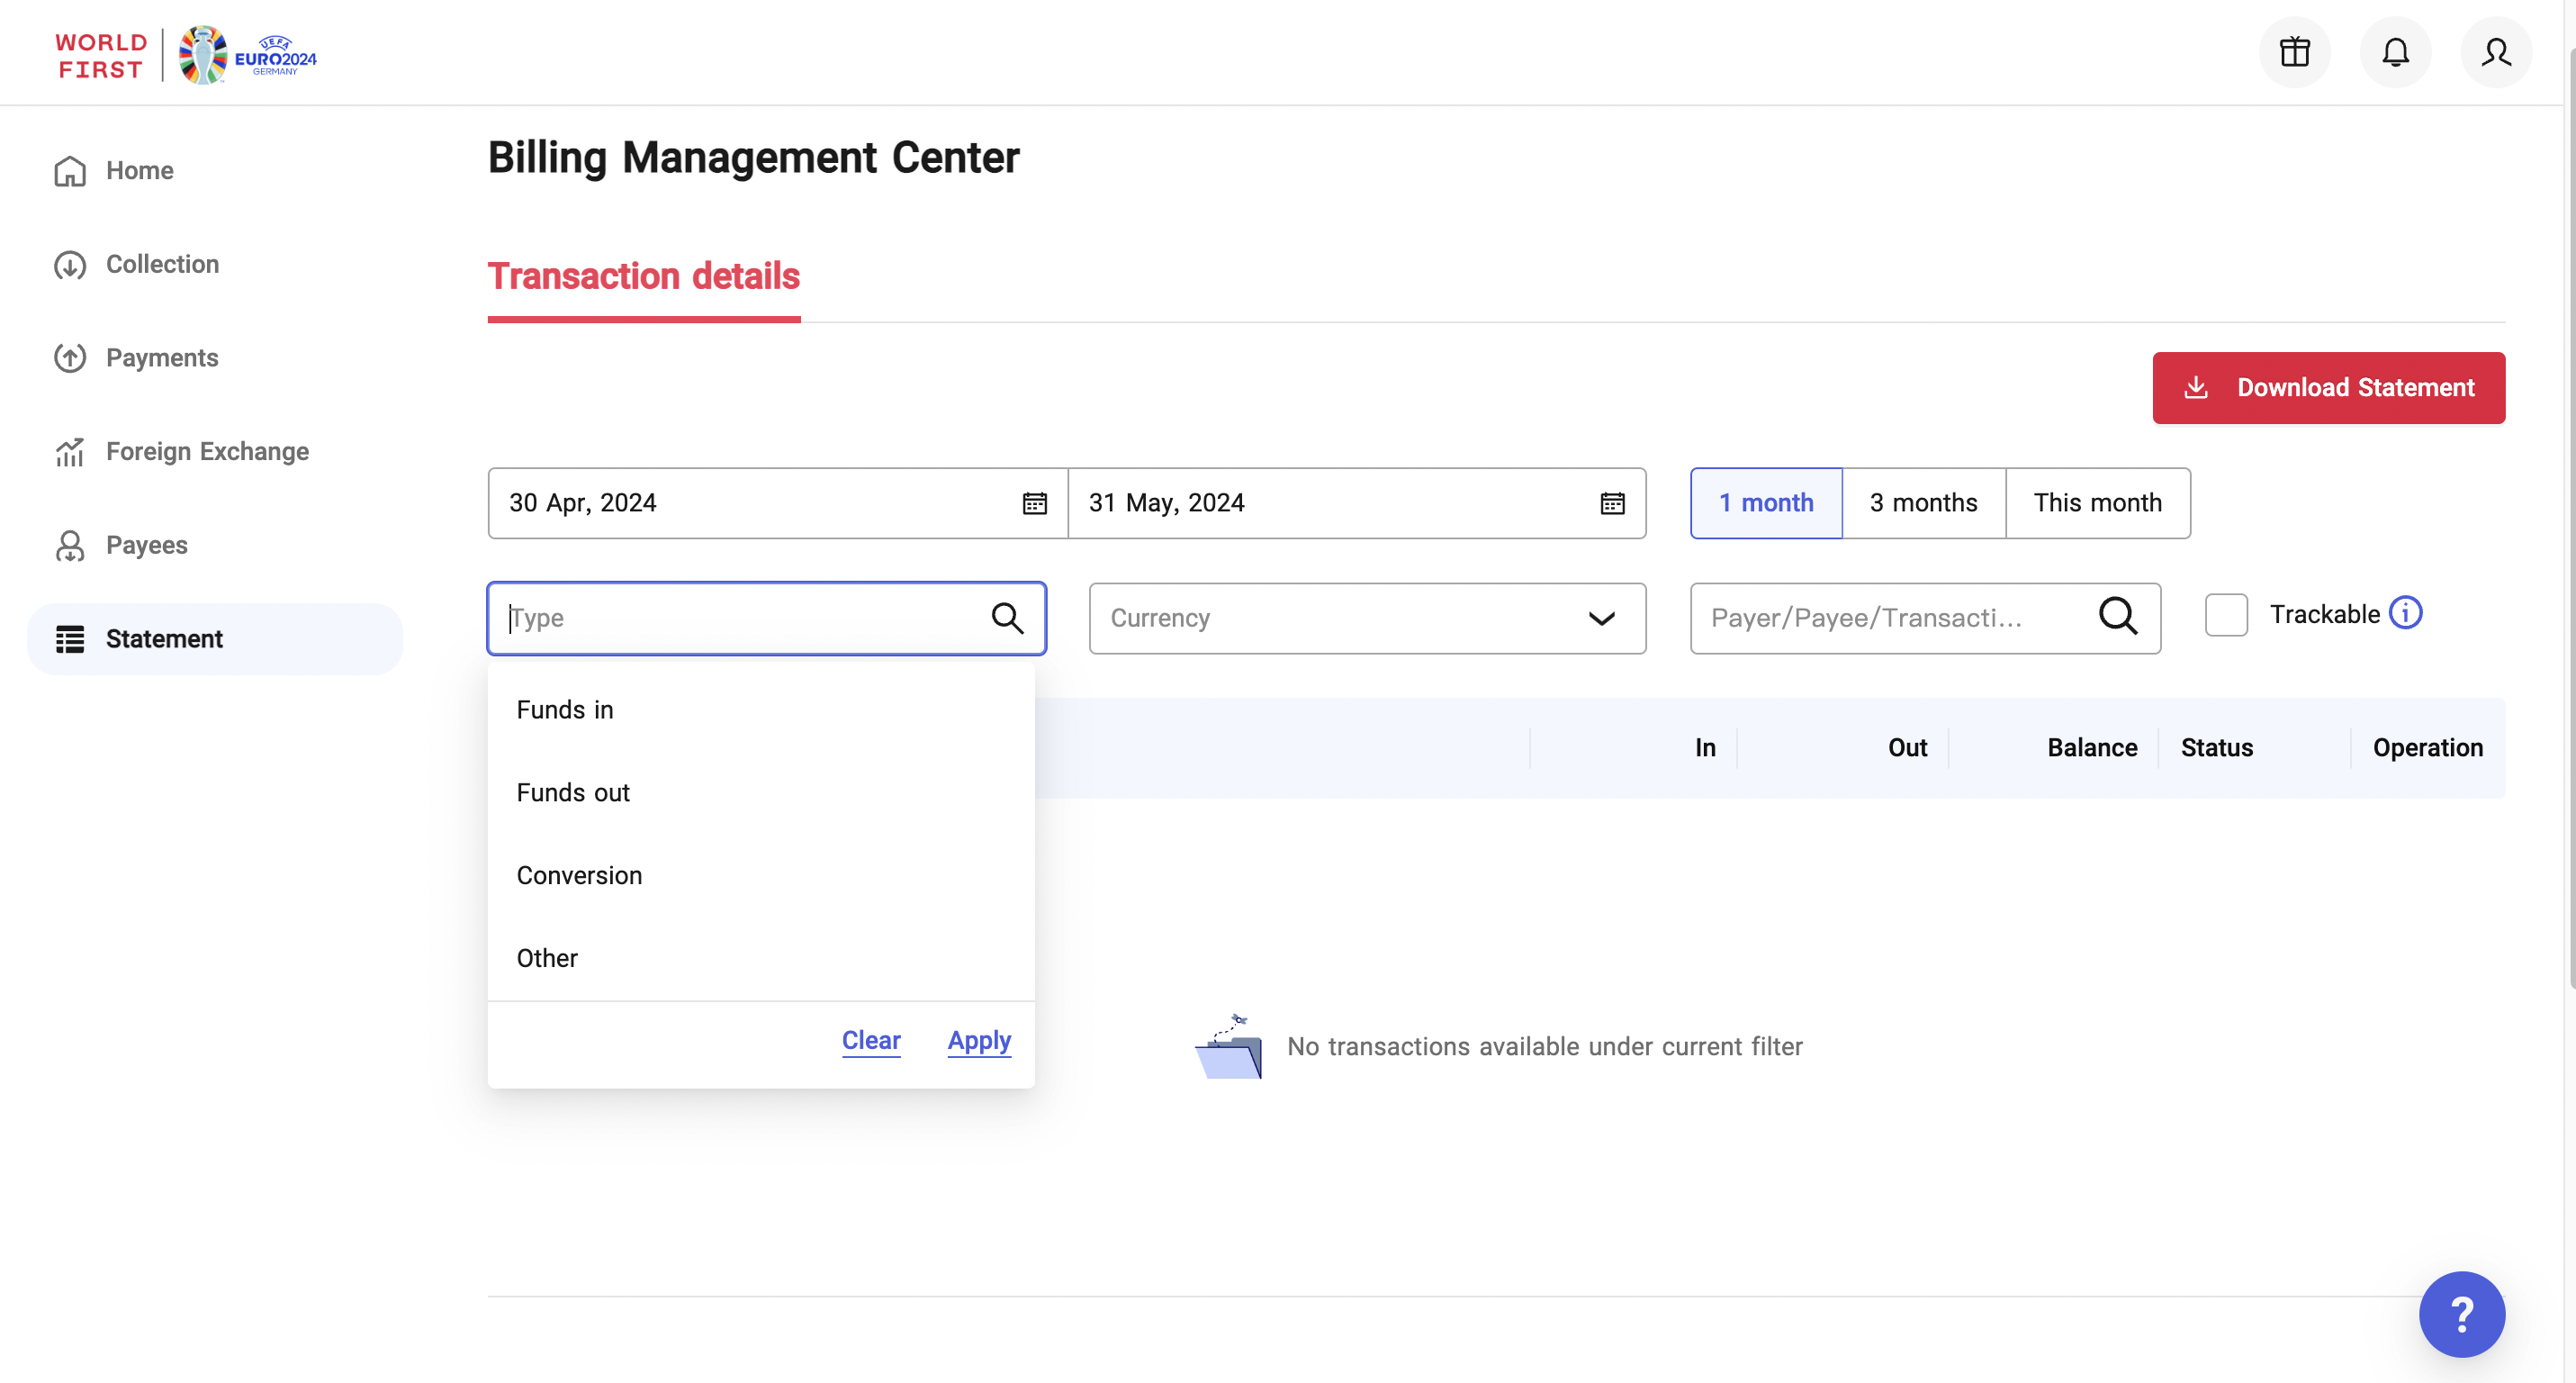Go to Foreign Exchange in sidebar
The image size is (2576, 1383).
point(207,451)
